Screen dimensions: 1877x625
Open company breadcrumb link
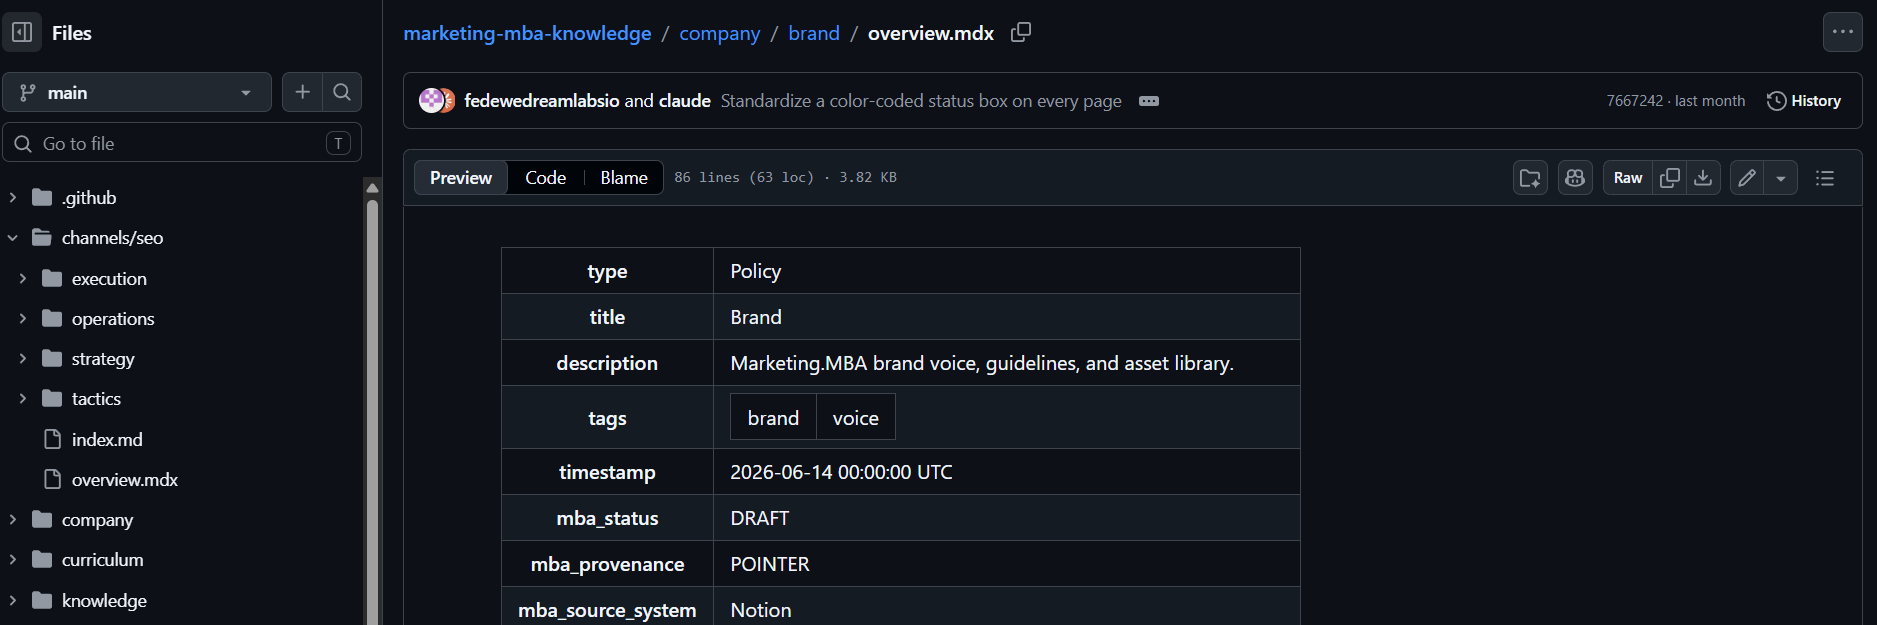click(720, 33)
